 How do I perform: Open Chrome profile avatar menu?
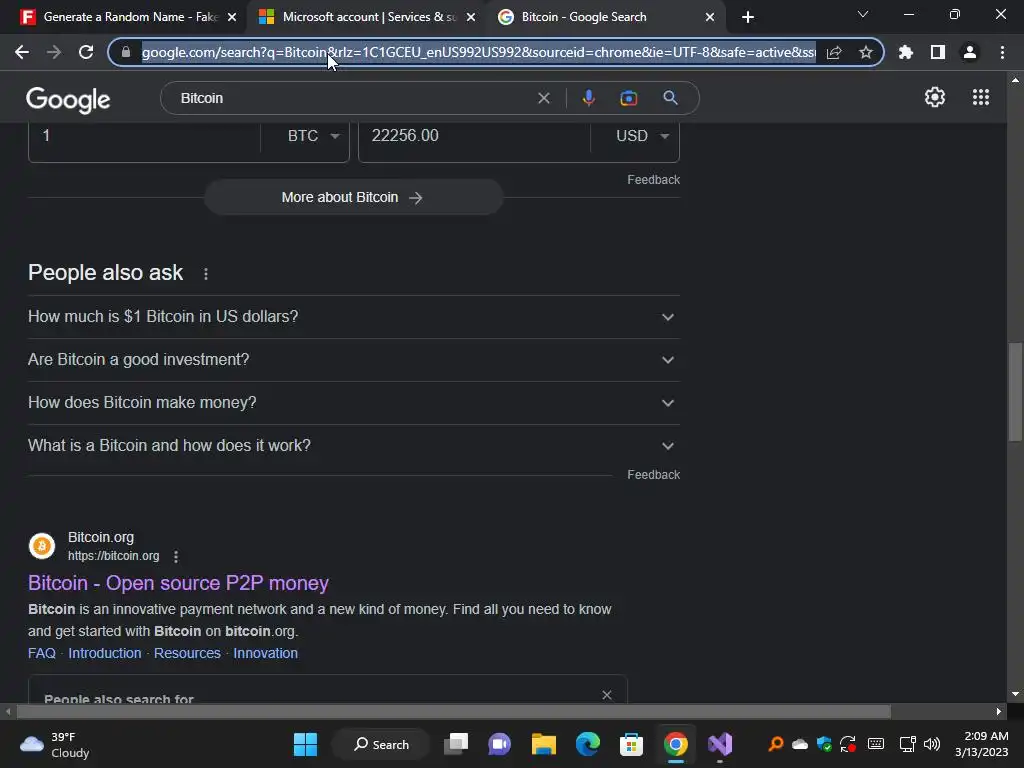[x=970, y=52]
